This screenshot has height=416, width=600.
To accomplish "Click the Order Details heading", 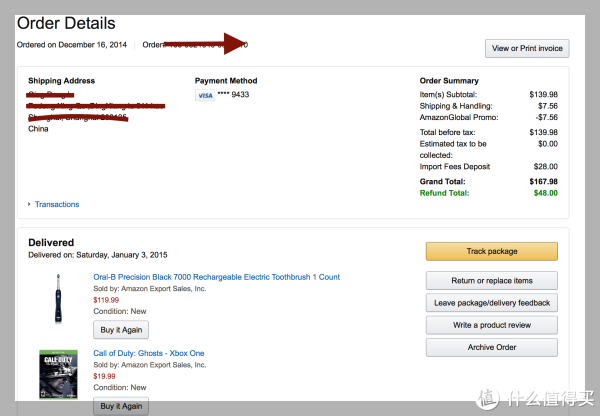I will [66, 23].
